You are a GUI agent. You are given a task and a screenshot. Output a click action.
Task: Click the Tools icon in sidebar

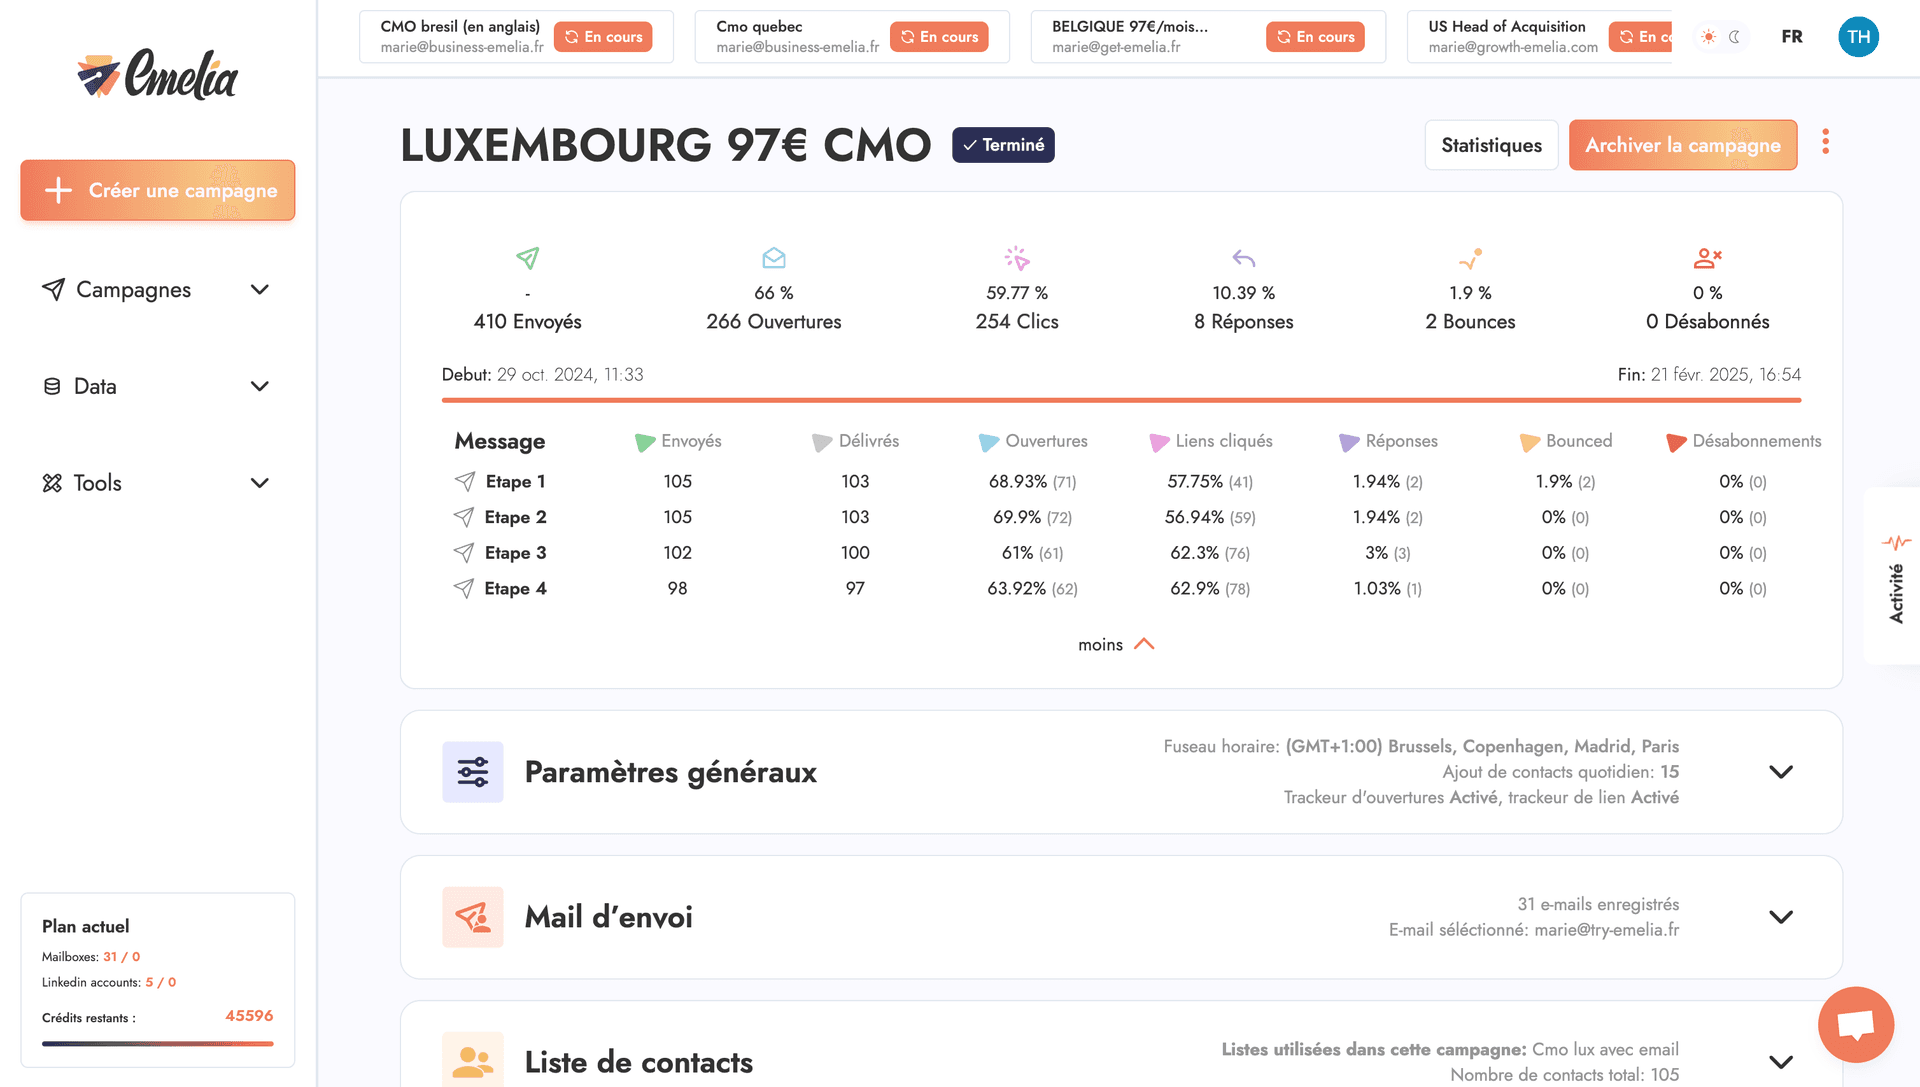[x=52, y=483]
